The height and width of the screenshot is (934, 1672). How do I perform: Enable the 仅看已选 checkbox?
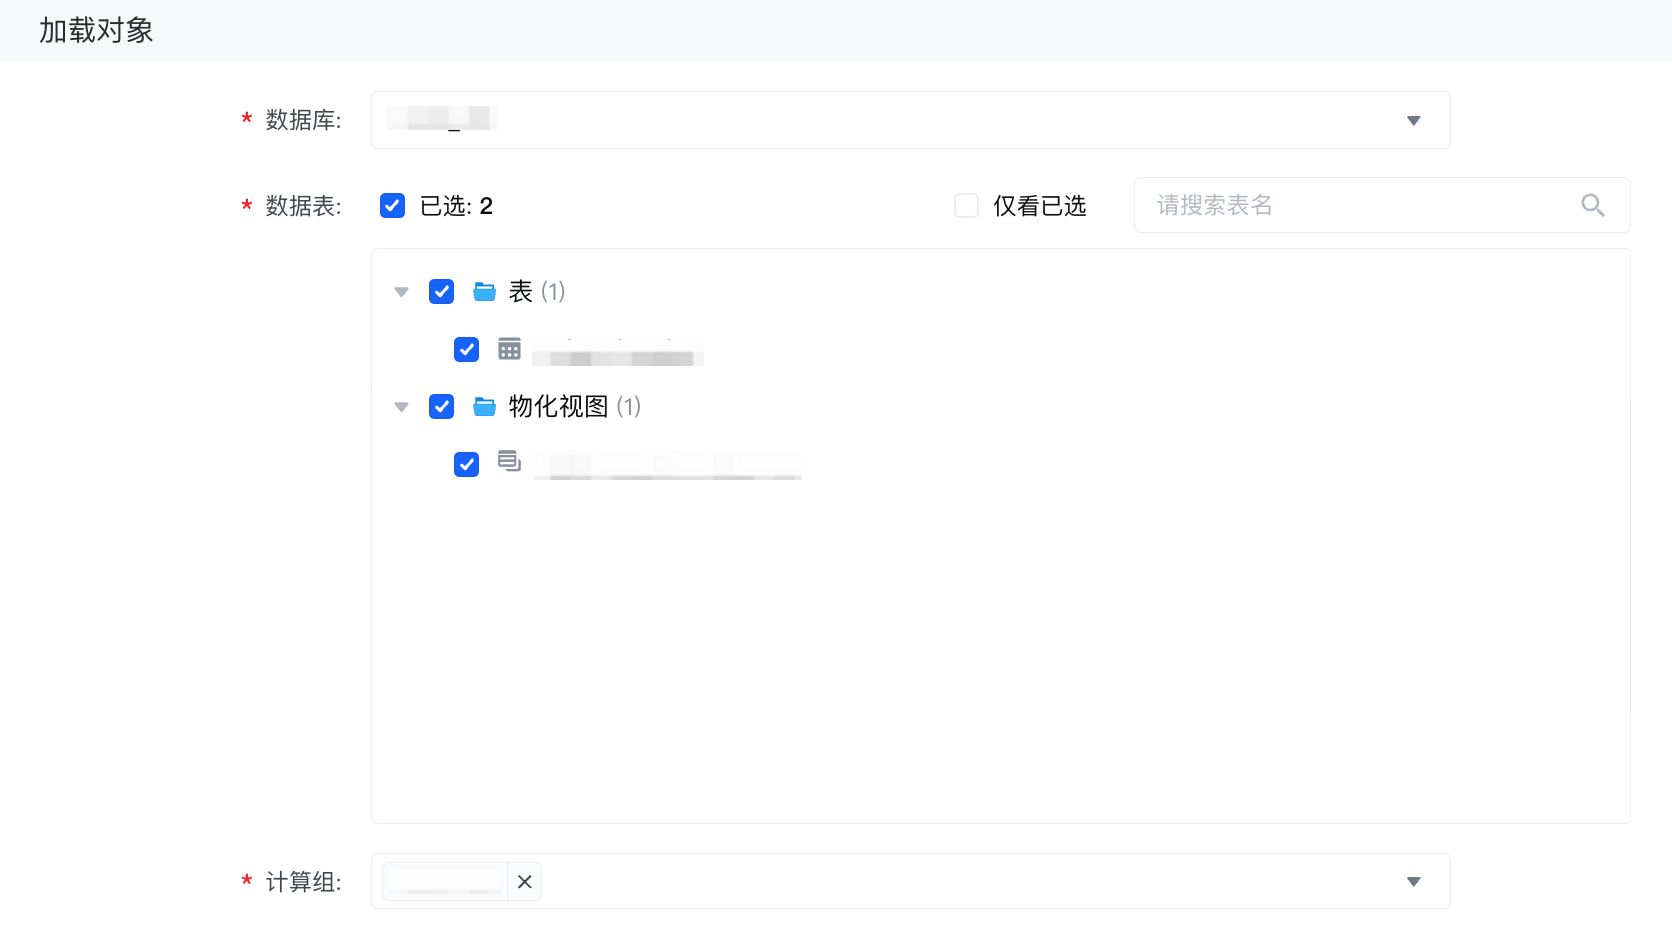[966, 206]
